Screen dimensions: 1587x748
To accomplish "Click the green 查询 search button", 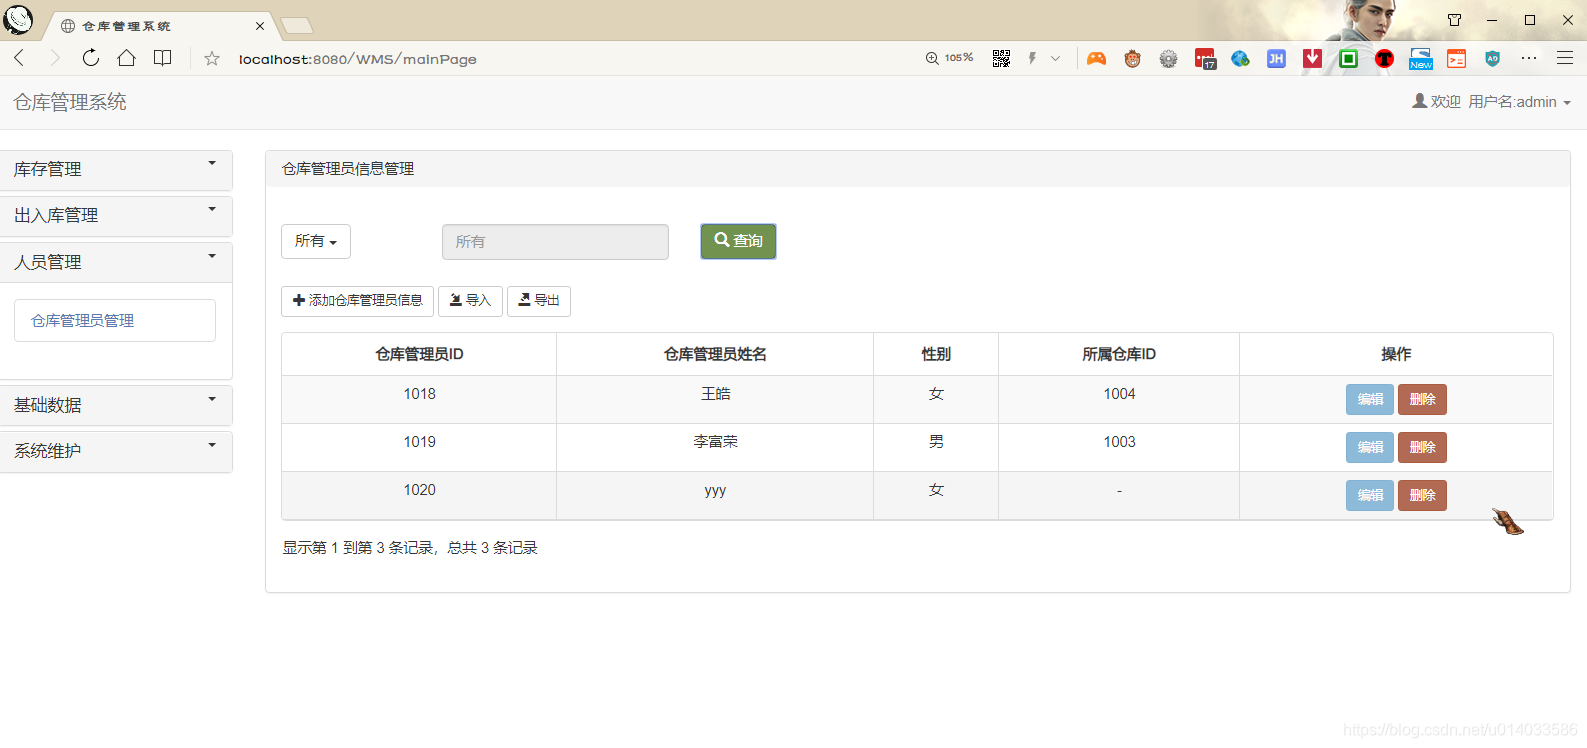I will pyautogui.click(x=738, y=241).
